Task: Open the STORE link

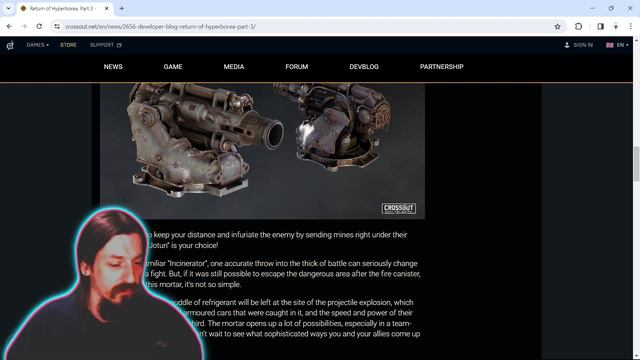Action: 68,45
